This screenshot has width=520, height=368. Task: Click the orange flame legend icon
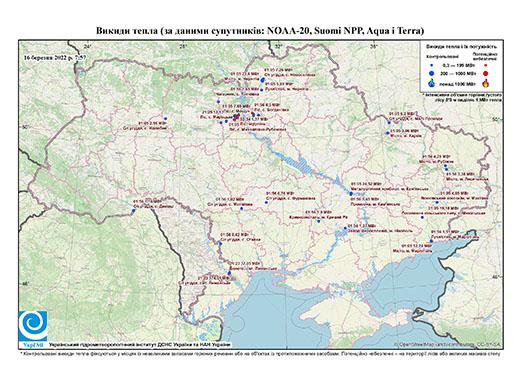(486, 83)
